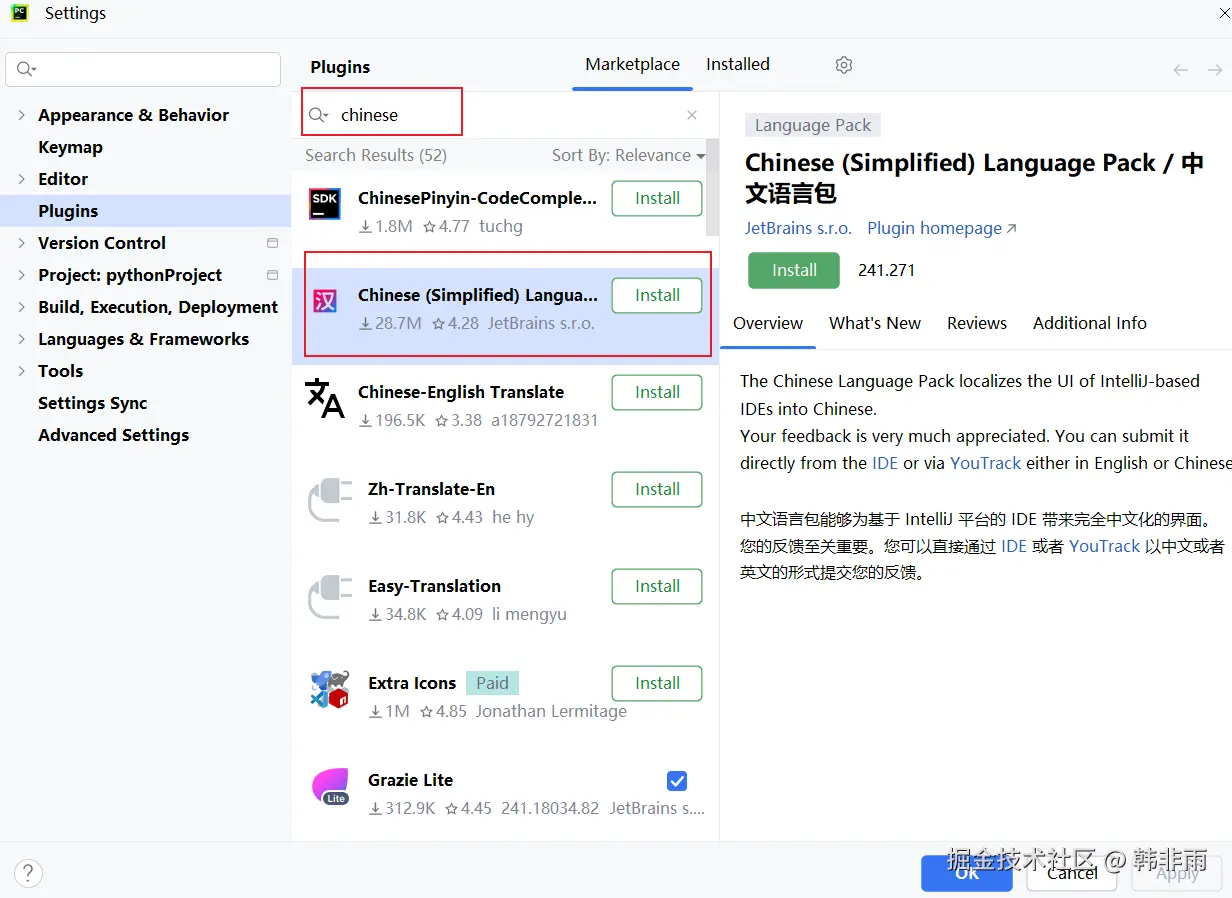Viewport: 1232px width, 898px height.
Task: Select the Easy-Translation plug icon
Action: click(330, 596)
